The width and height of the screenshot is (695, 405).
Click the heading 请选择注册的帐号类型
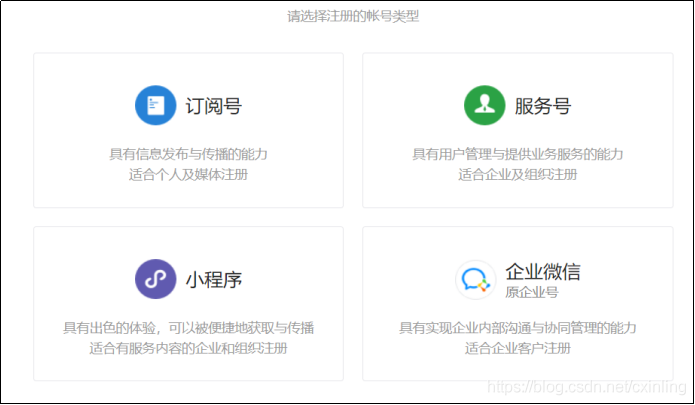tap(353, 16)
